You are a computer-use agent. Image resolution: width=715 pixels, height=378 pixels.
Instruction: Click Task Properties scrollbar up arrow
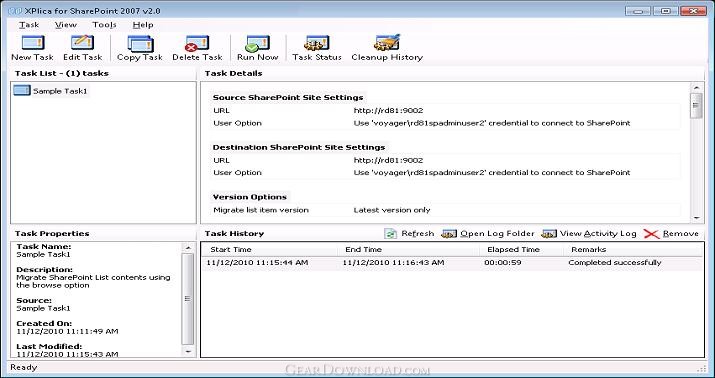coord(188,247)
